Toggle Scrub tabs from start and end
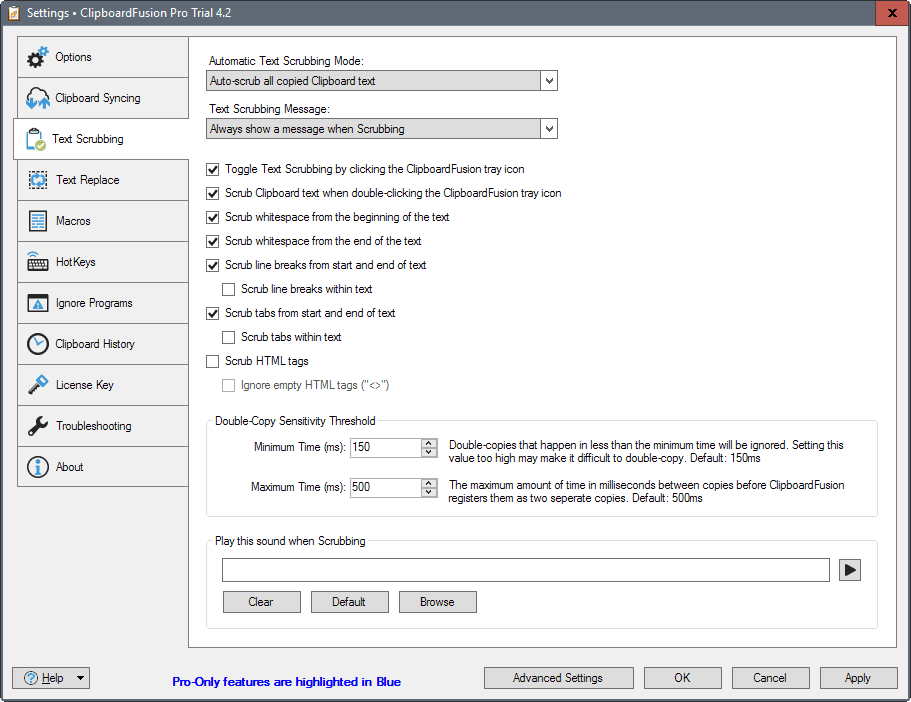Image resolution: width=911 pixels, height=702 pixels. (x=213, y=313)
